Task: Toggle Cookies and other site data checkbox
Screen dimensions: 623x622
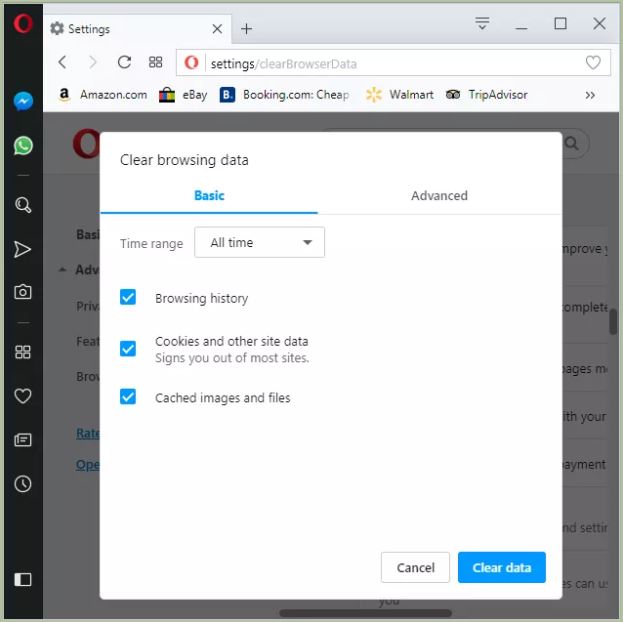Action: pyautogui.click(x=128, y=349)
